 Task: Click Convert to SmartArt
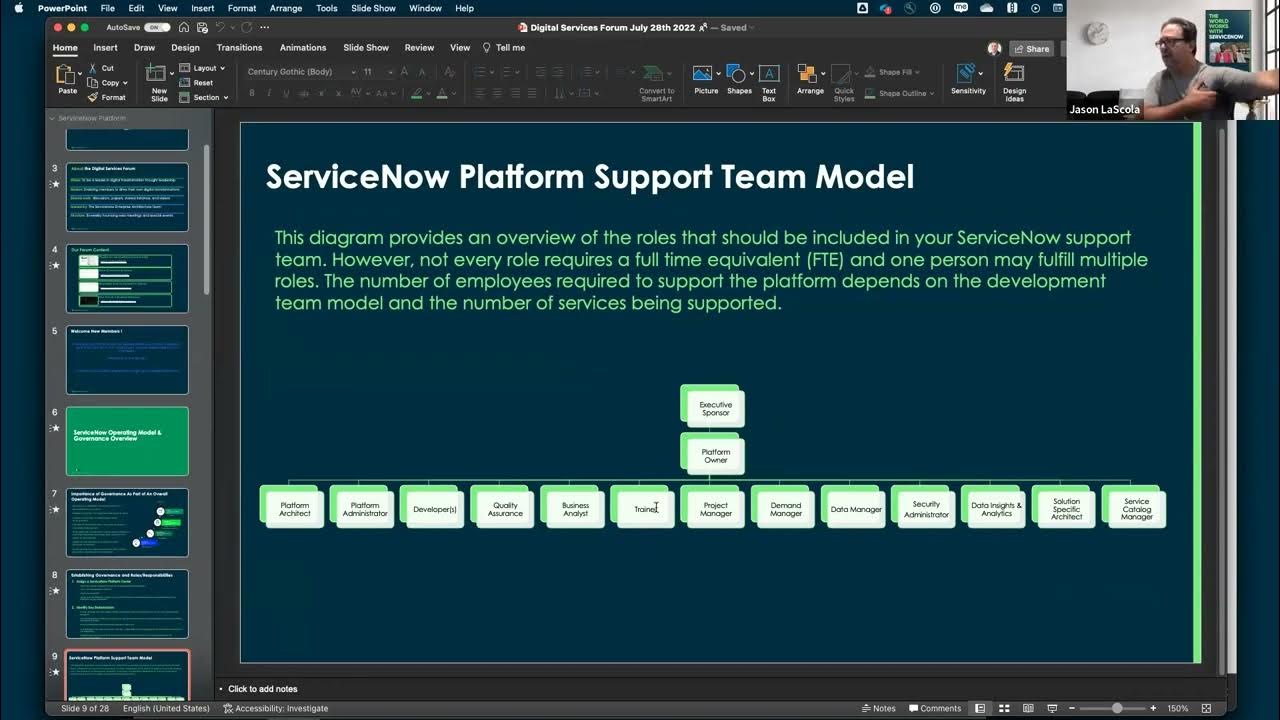coord(657,83)
